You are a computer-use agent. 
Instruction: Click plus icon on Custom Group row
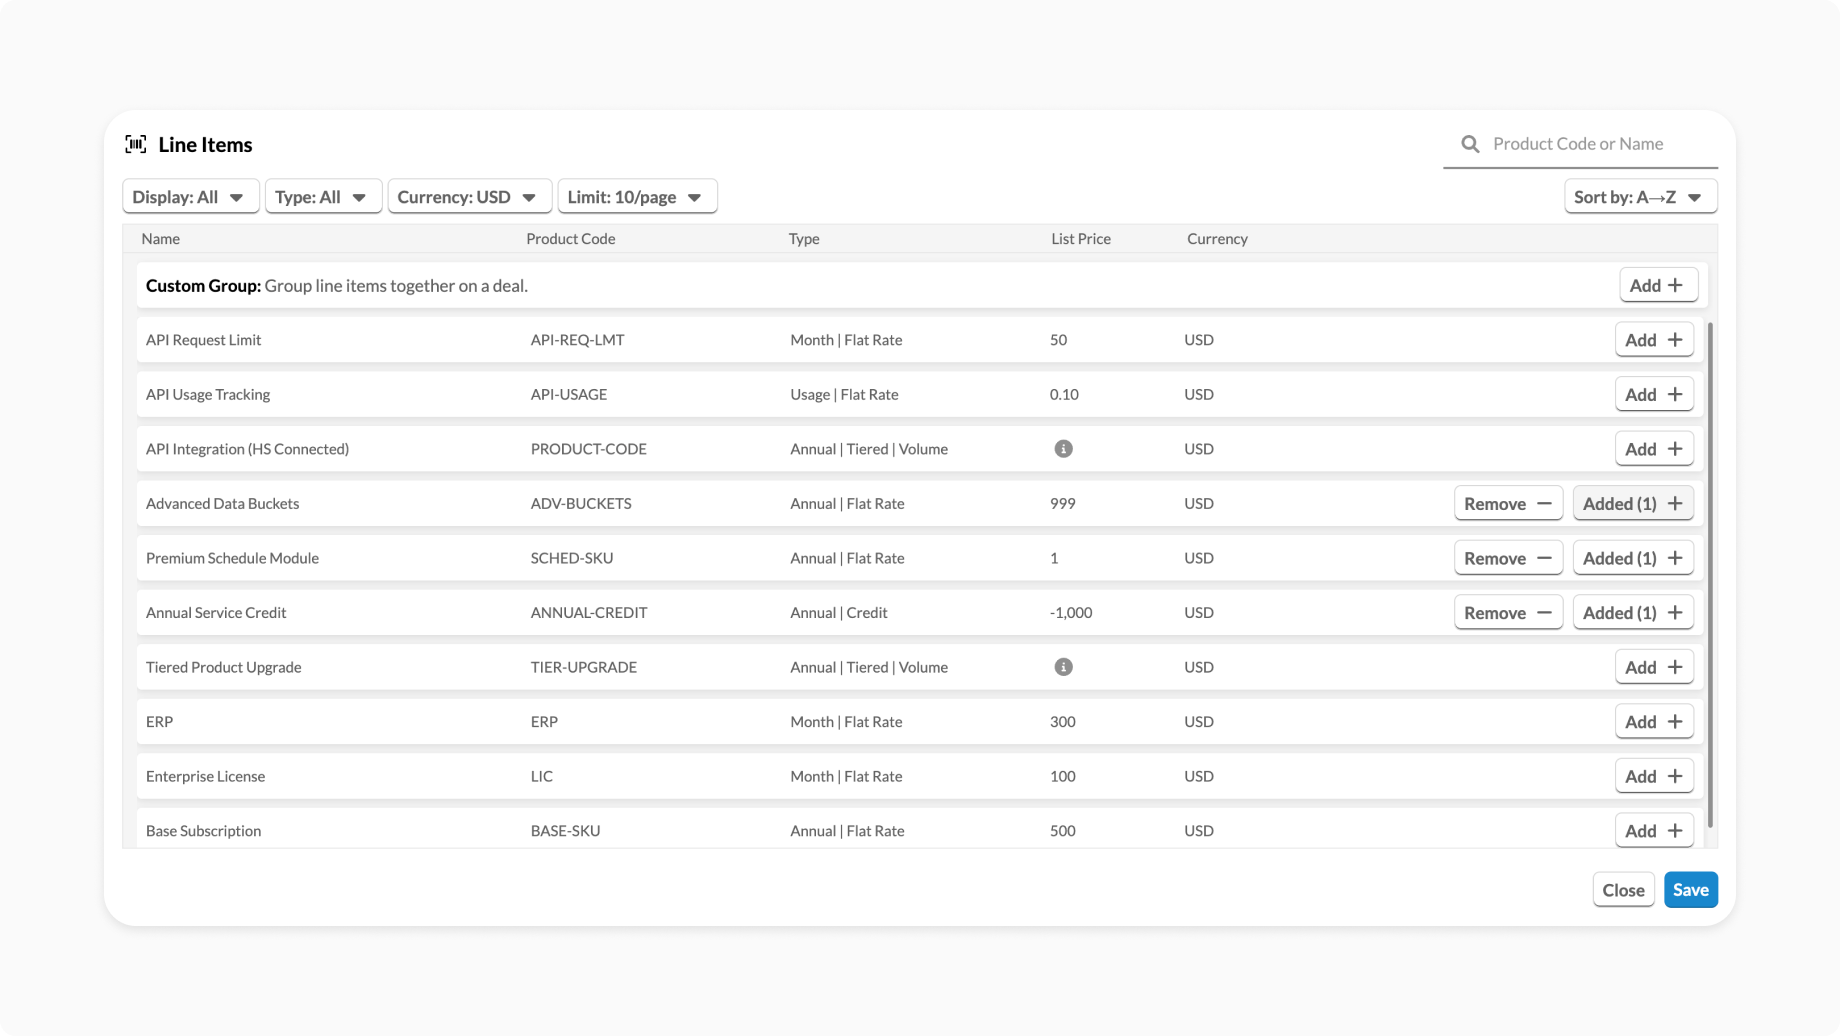coord(1675,286)
